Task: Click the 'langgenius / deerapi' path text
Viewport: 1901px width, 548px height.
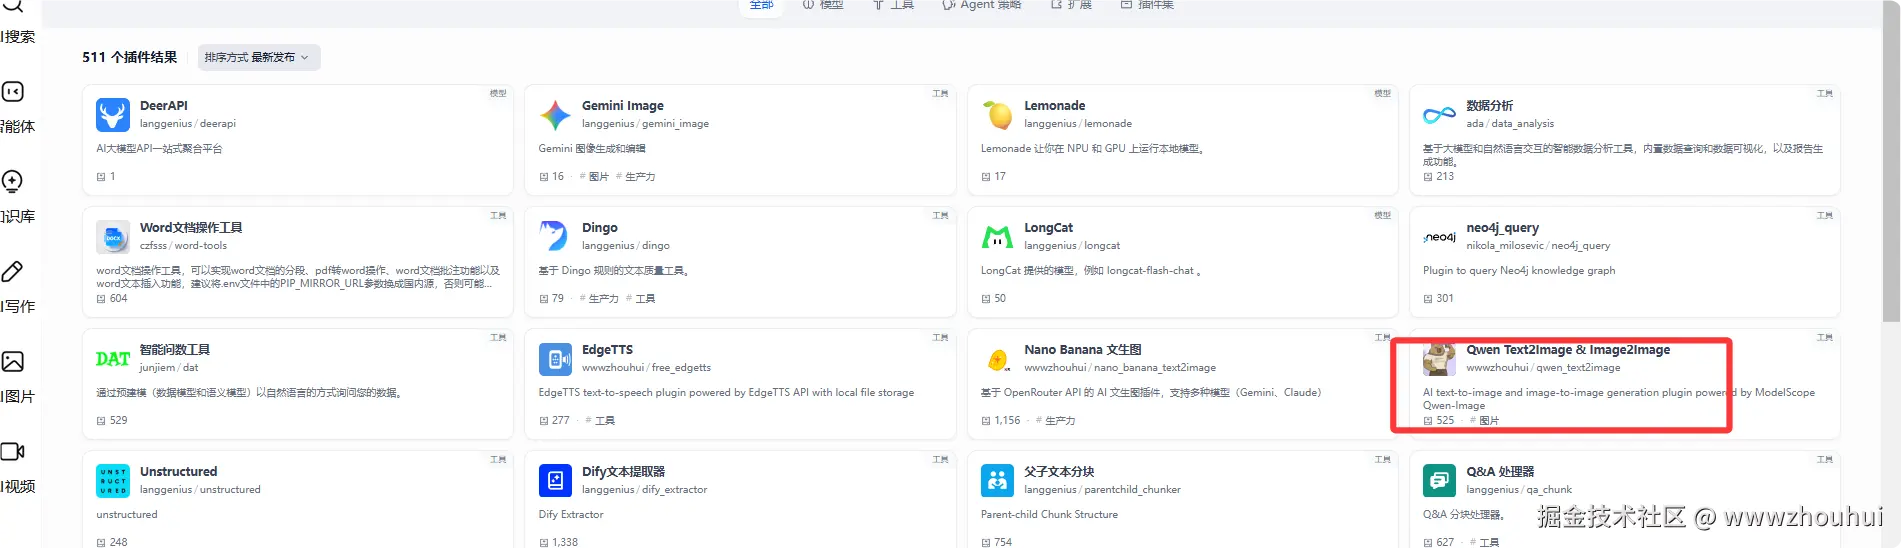Action: 188,124
